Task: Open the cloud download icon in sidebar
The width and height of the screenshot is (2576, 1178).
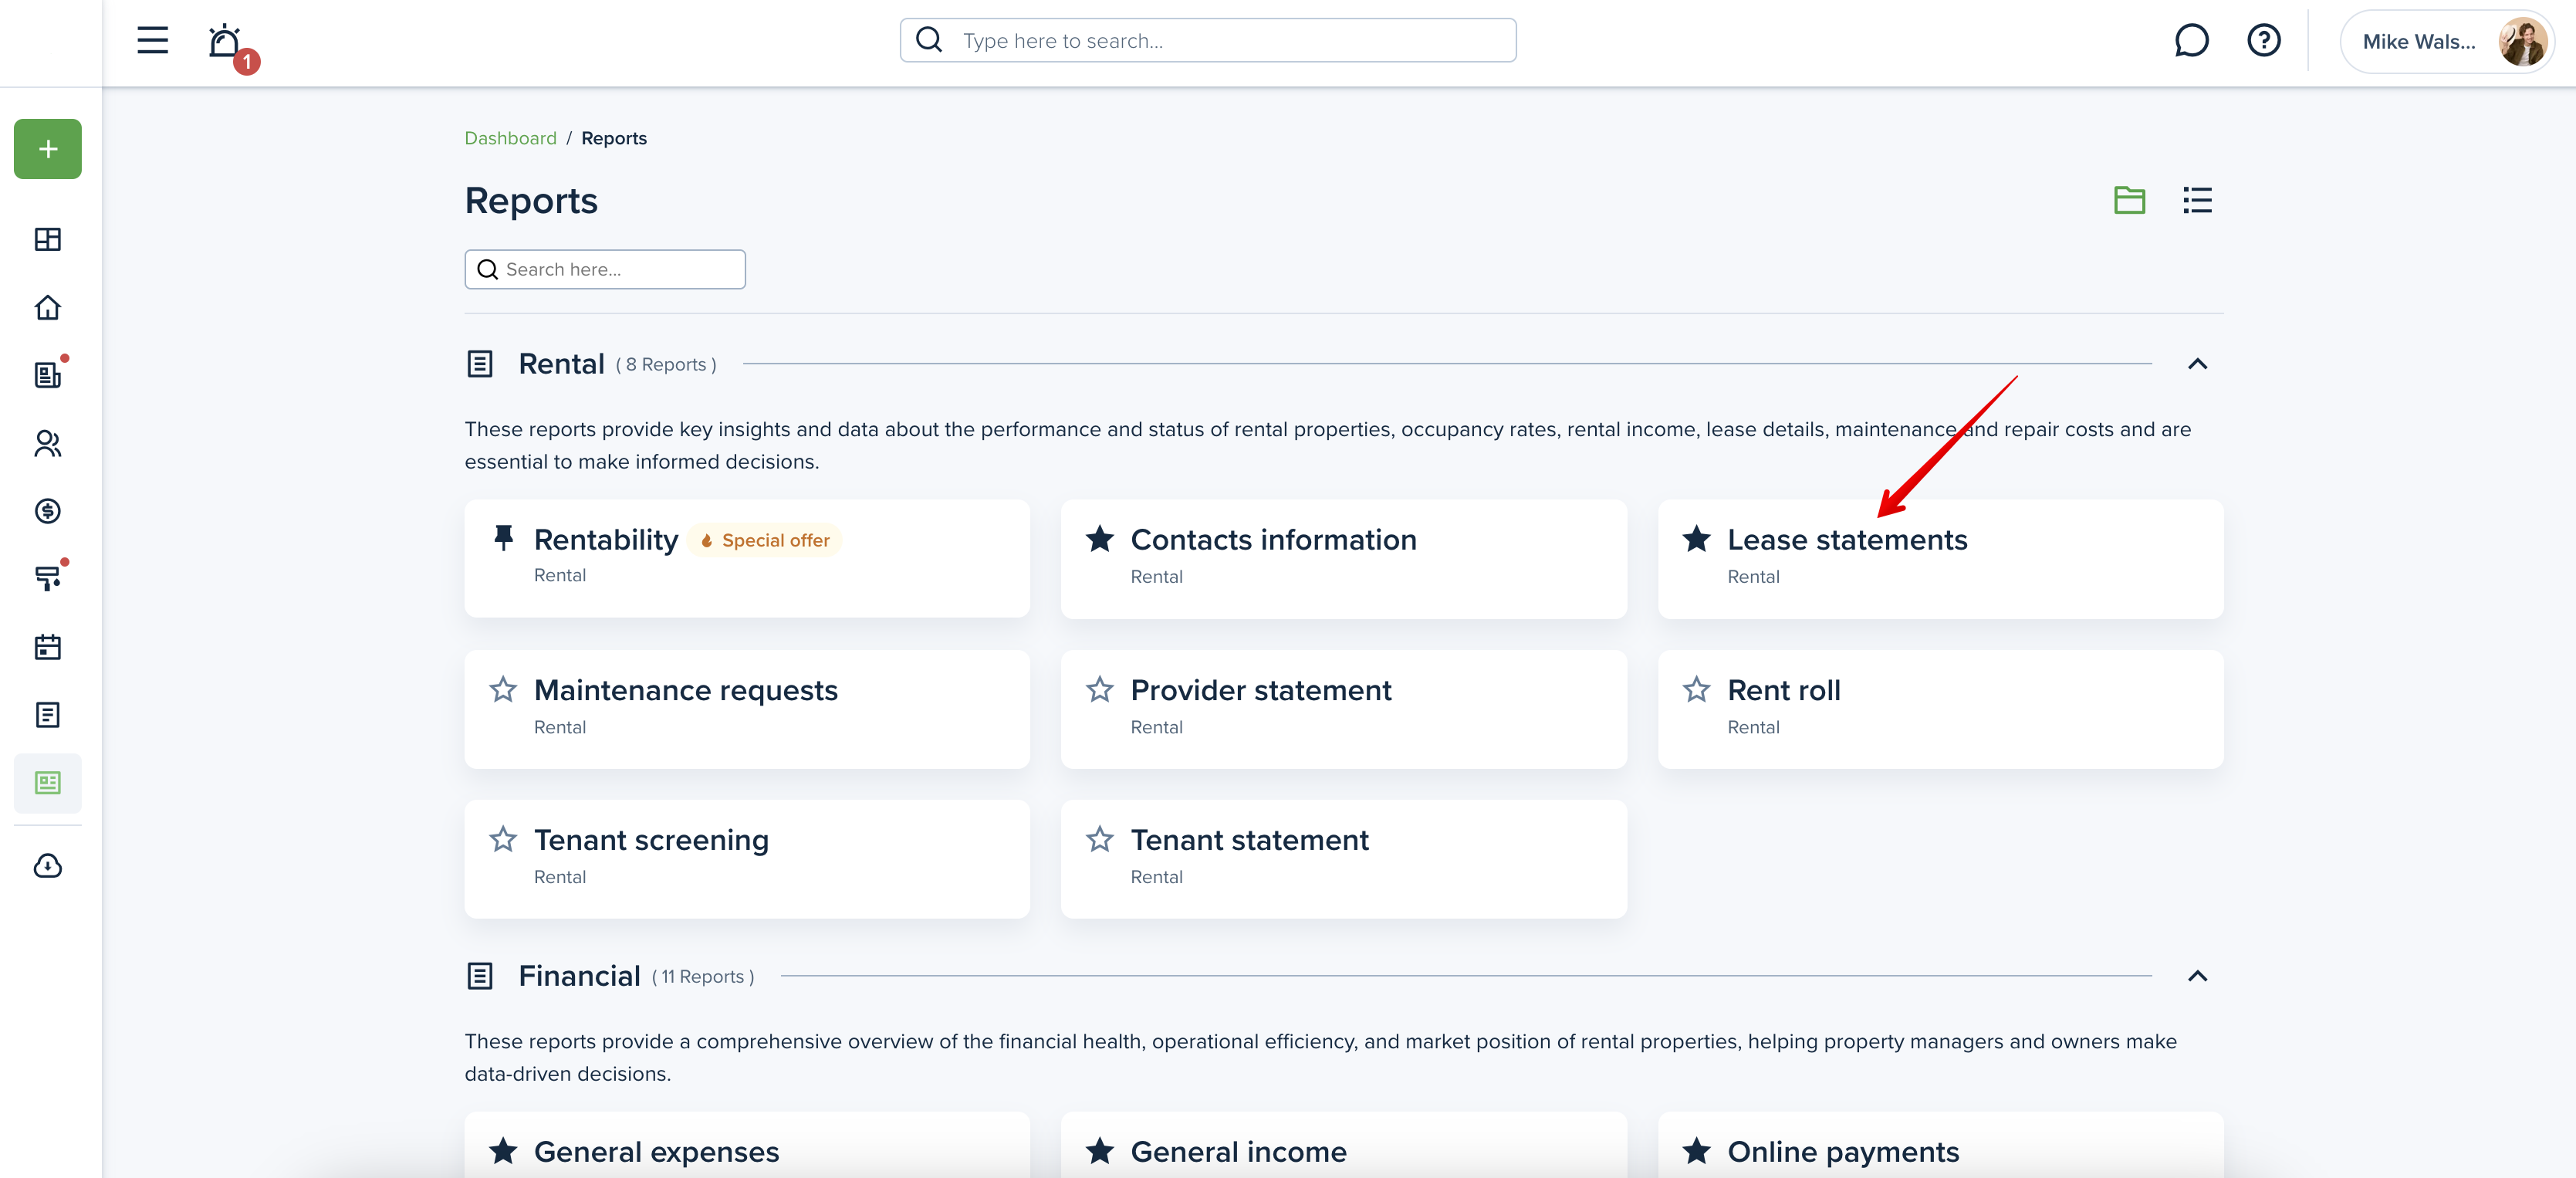Action: (x=48, y=866)
